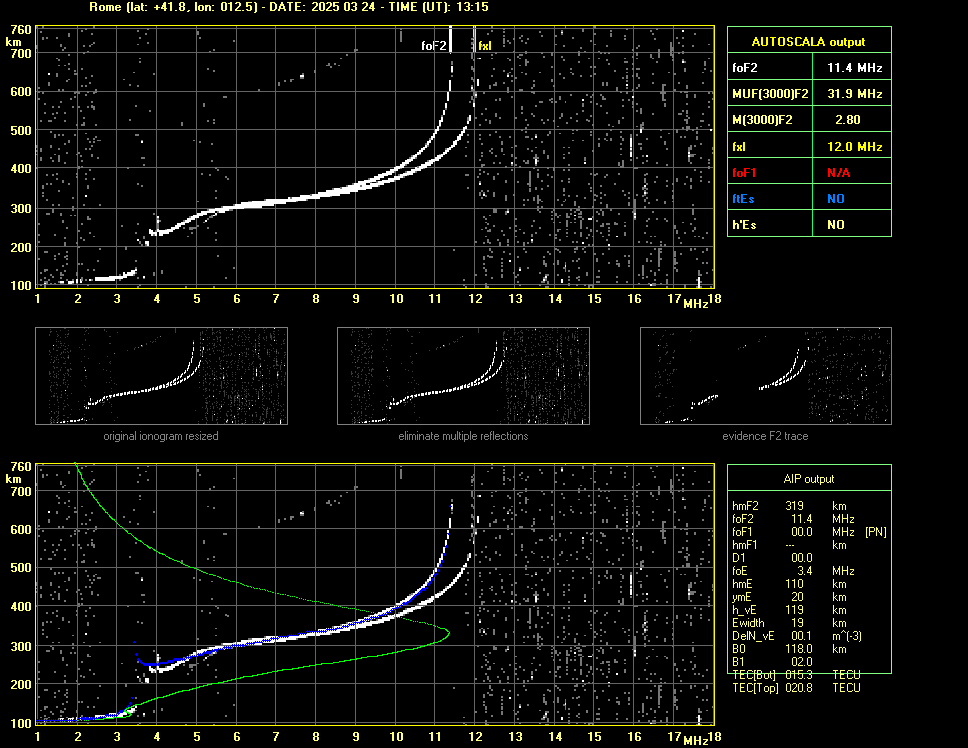Click the AIP output header
This screenshot has width=968, height=748.
pos(809,479)
